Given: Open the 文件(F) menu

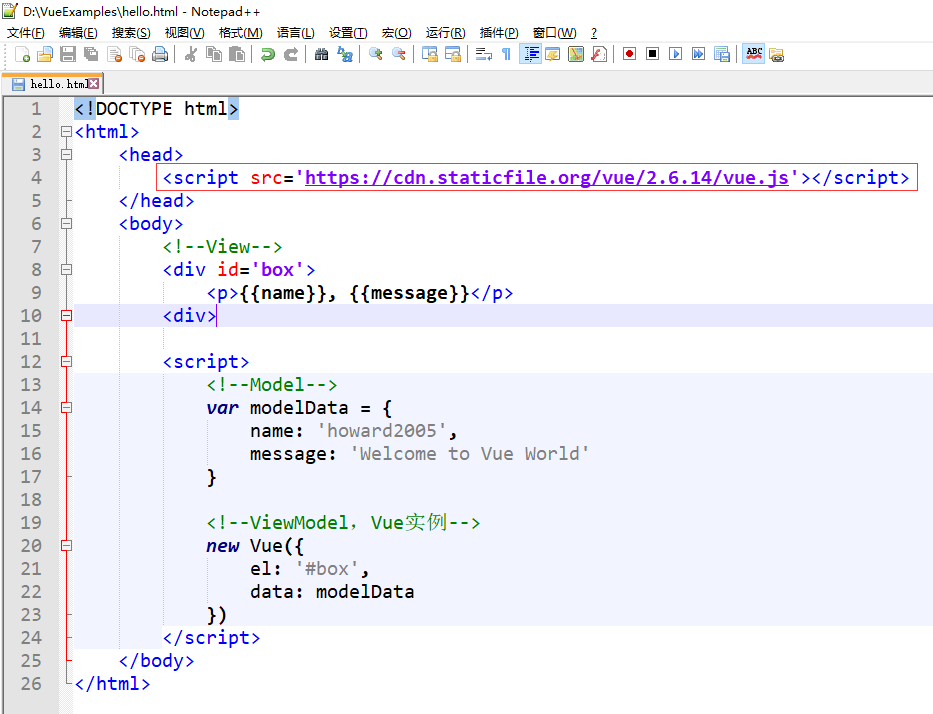Looking at the screenshot, I should (x=26, y=33).
